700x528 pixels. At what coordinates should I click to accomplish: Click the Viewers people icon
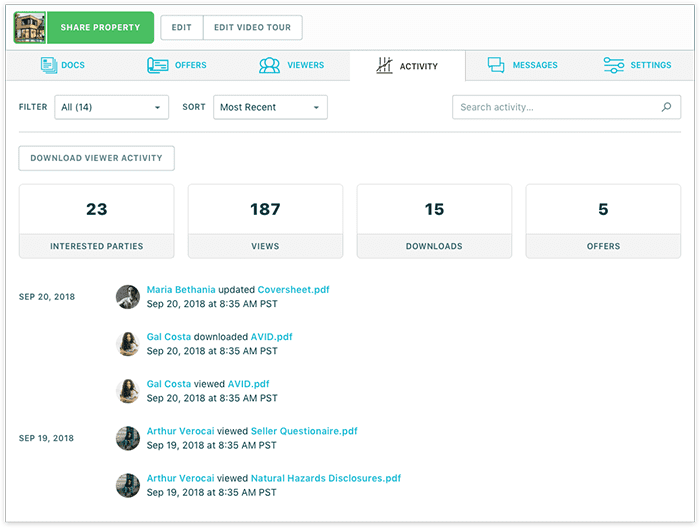(270, 65)
